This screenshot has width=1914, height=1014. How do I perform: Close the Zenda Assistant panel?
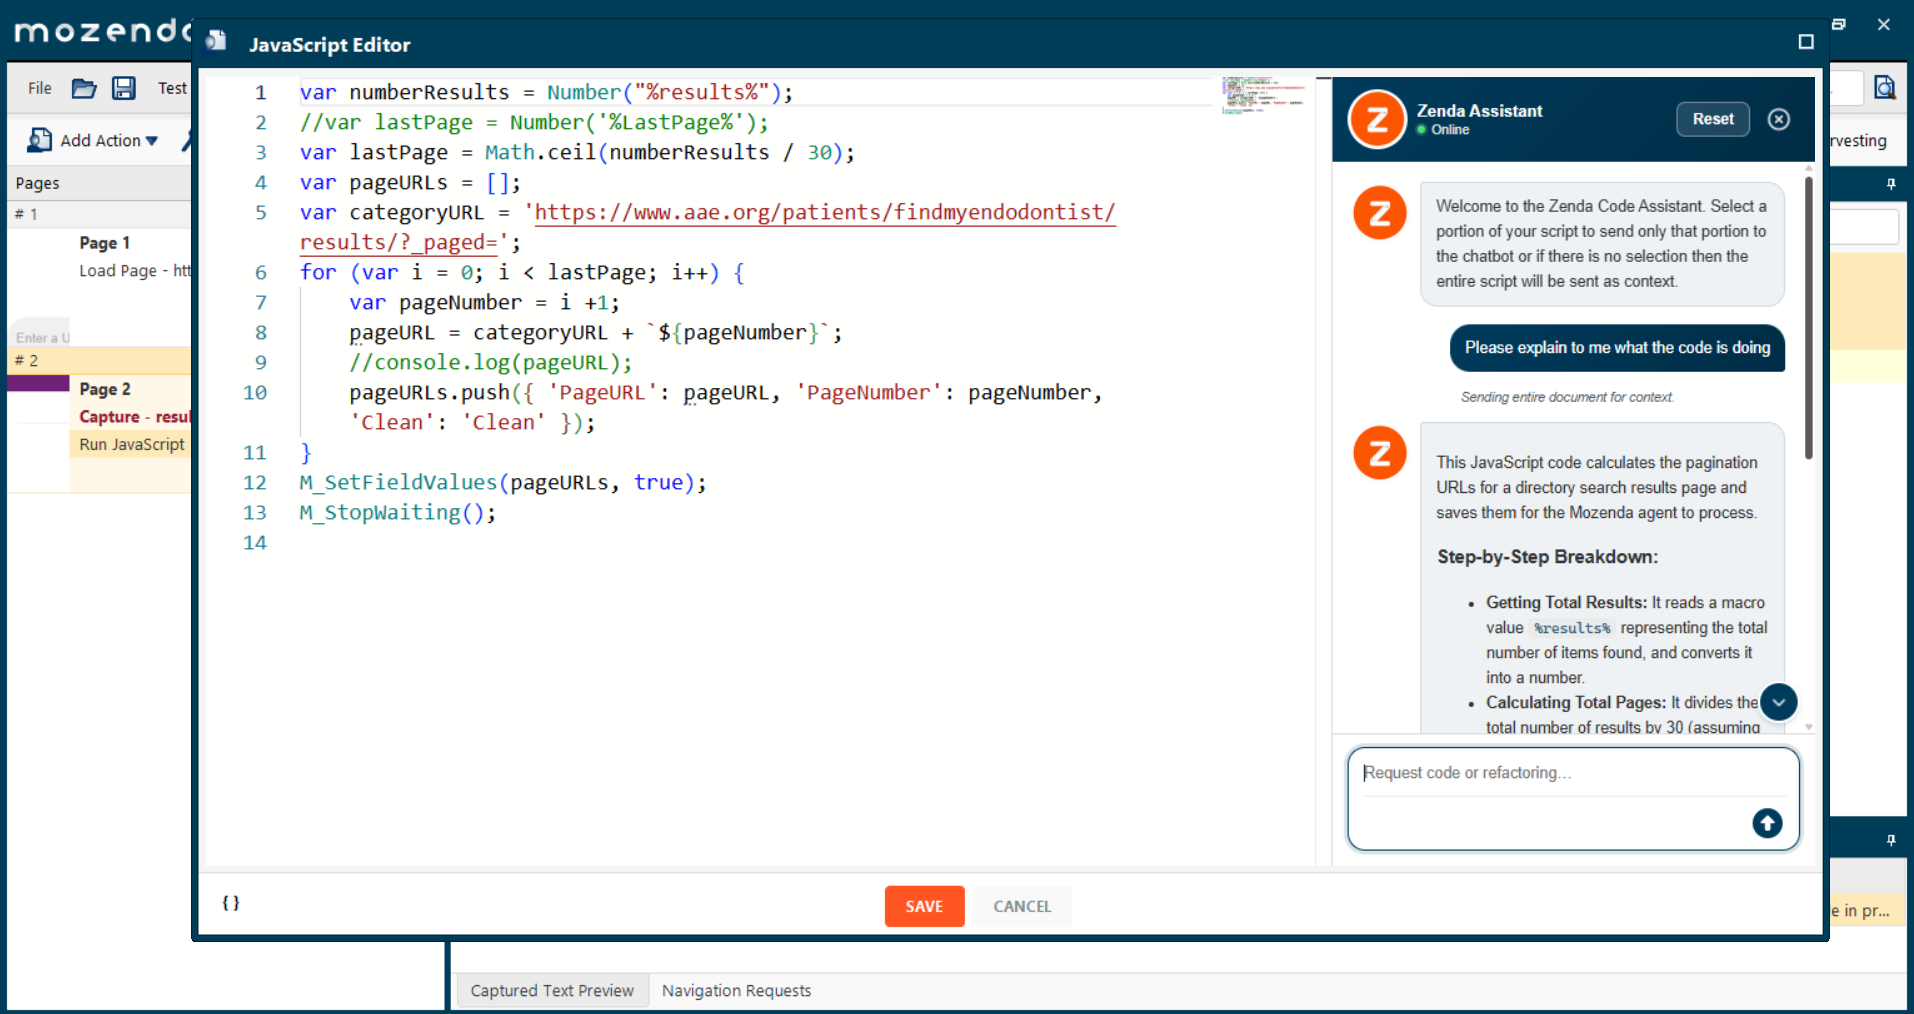click(x=1778, y=119)
